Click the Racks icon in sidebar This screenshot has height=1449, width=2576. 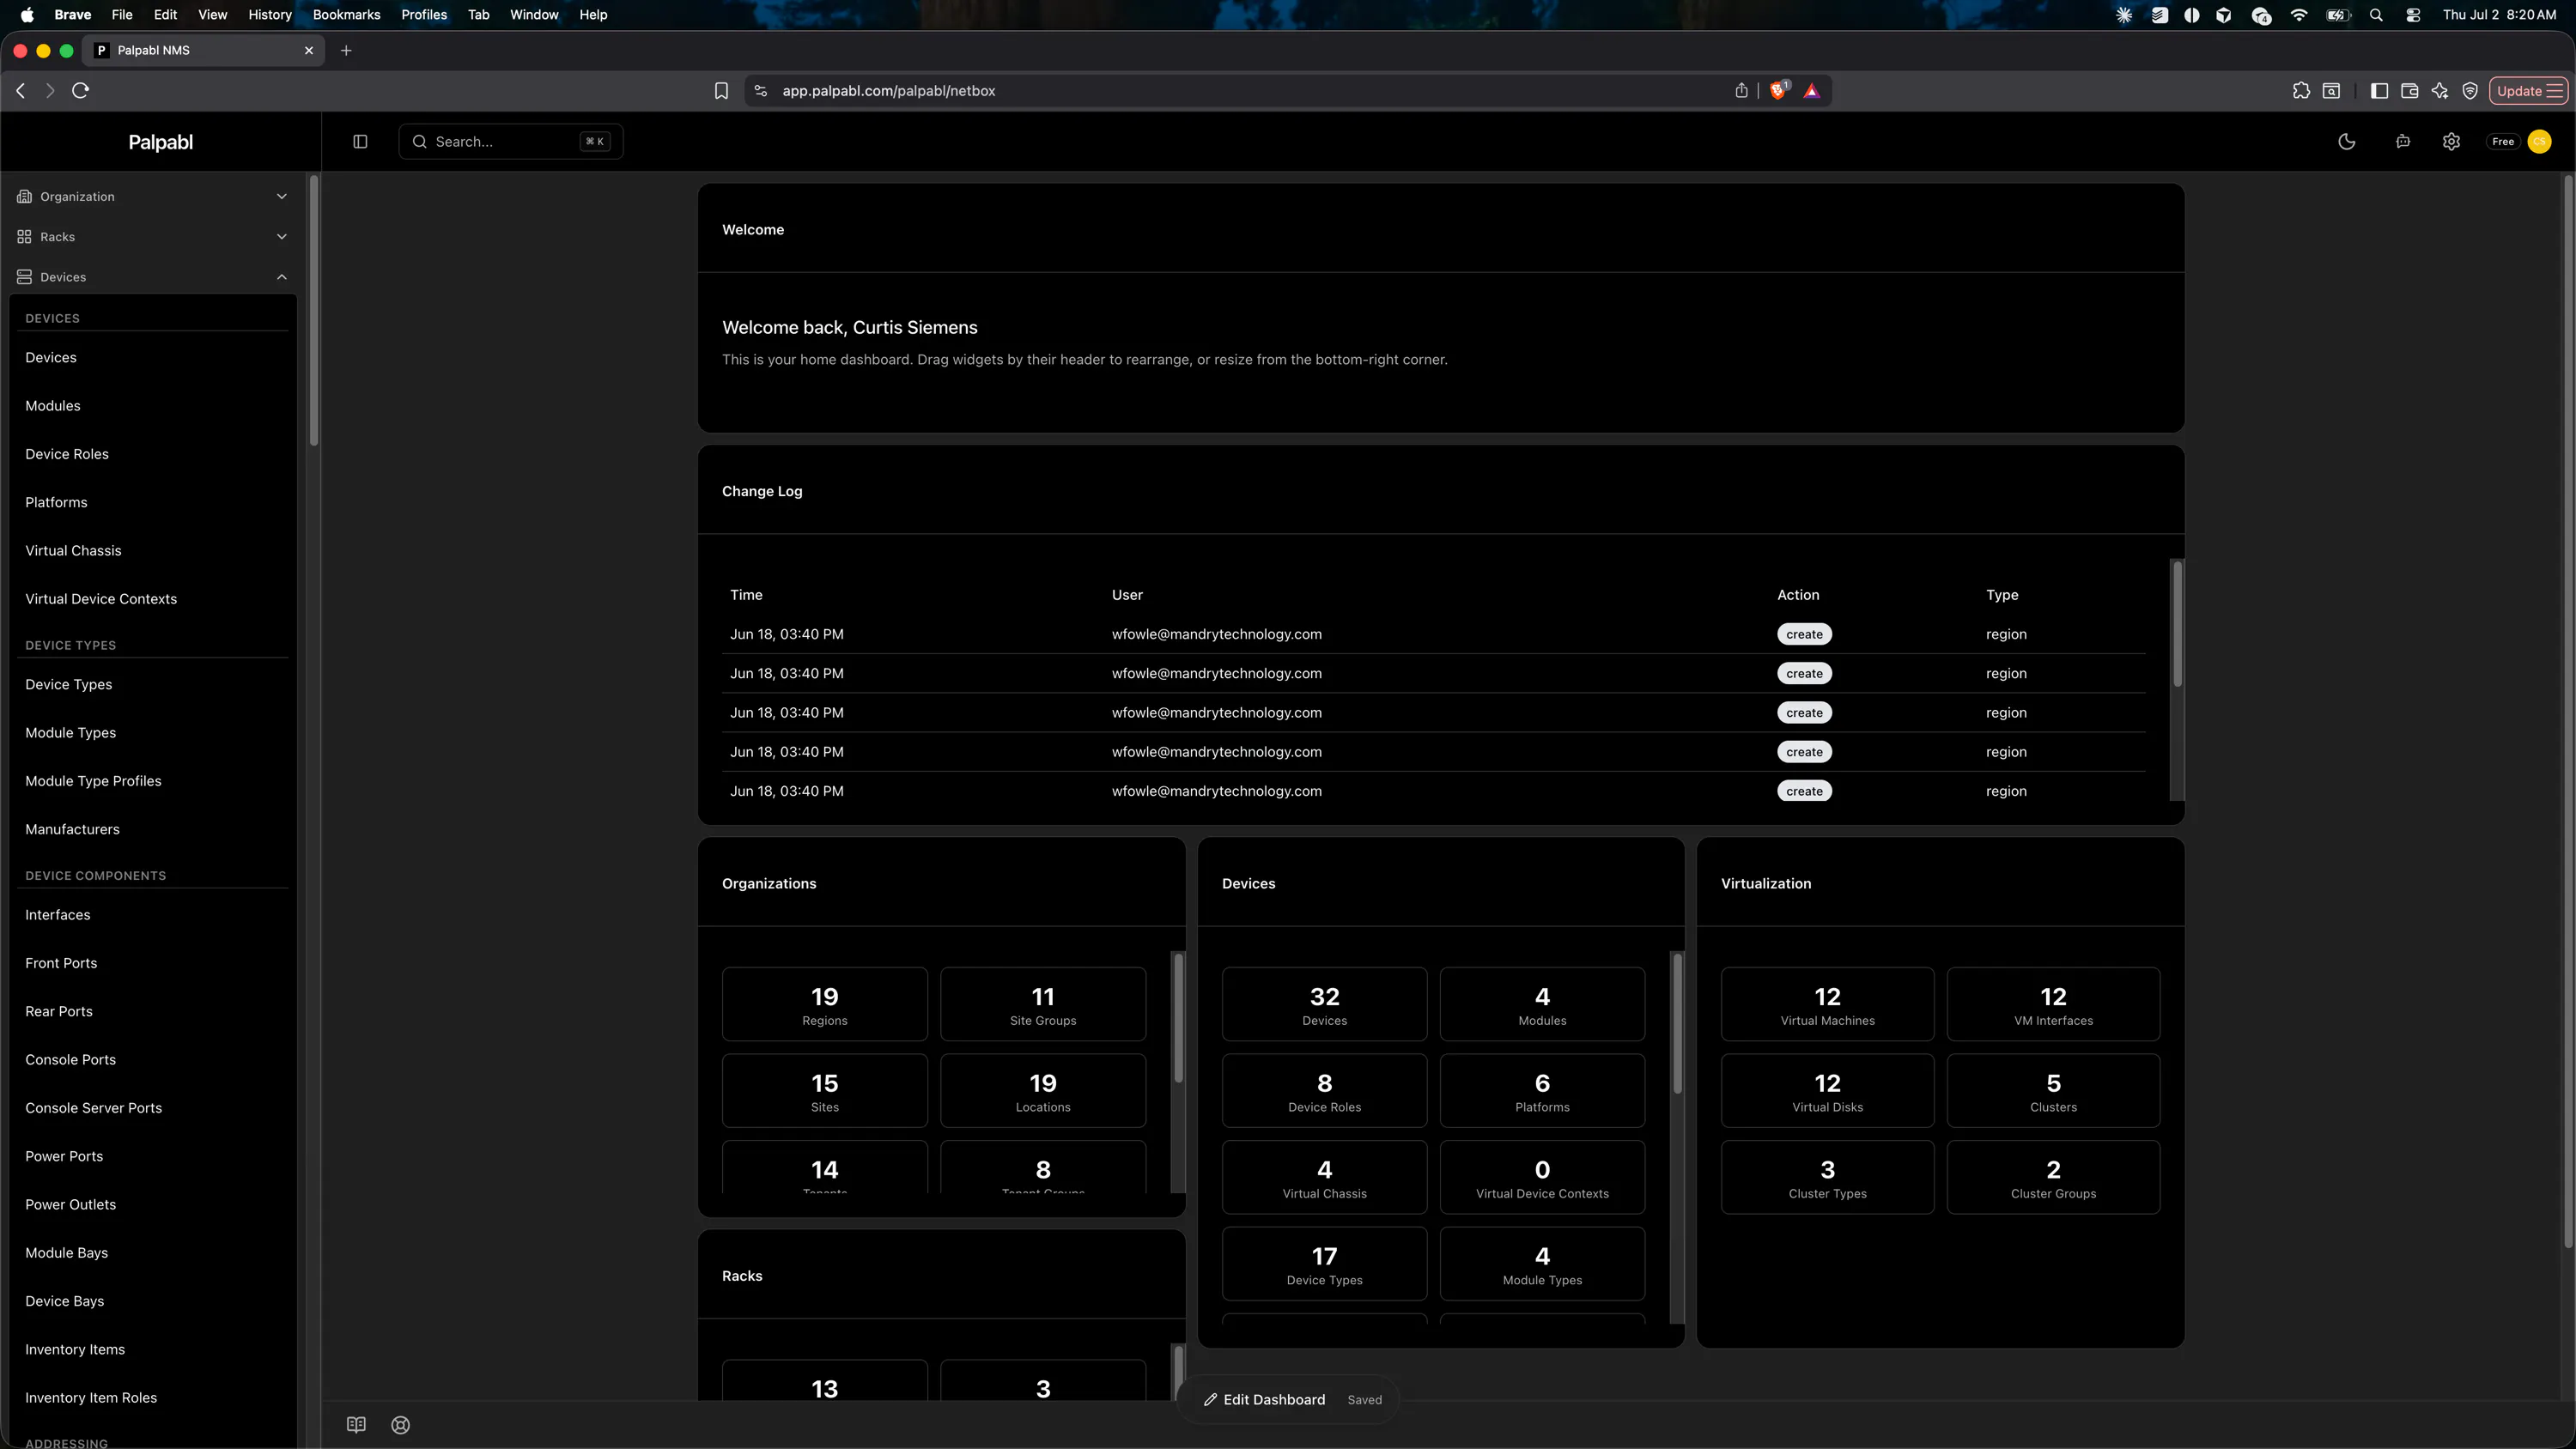[x=24, y=236]
